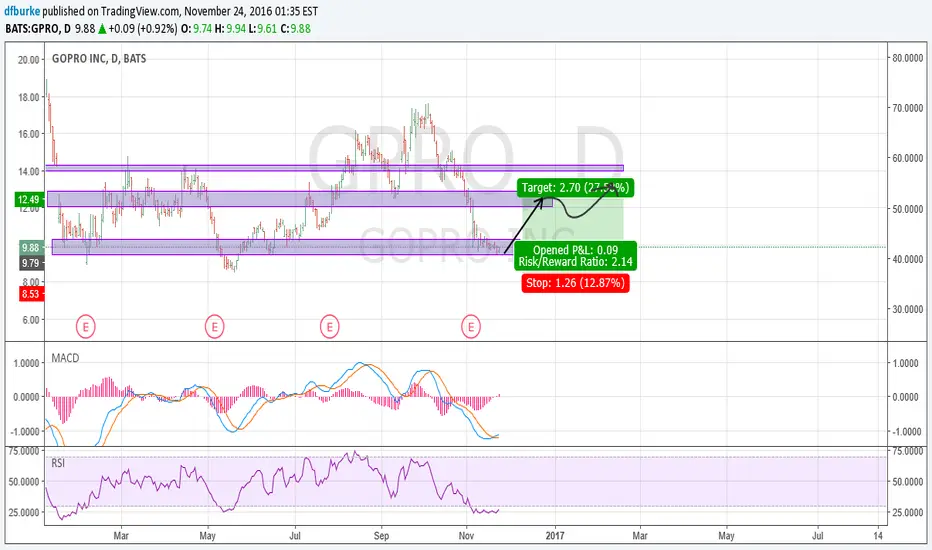The width and height of the screenshot is (932, 550).
Task: Click the H:9.94 high value
Action: (229, 29)
